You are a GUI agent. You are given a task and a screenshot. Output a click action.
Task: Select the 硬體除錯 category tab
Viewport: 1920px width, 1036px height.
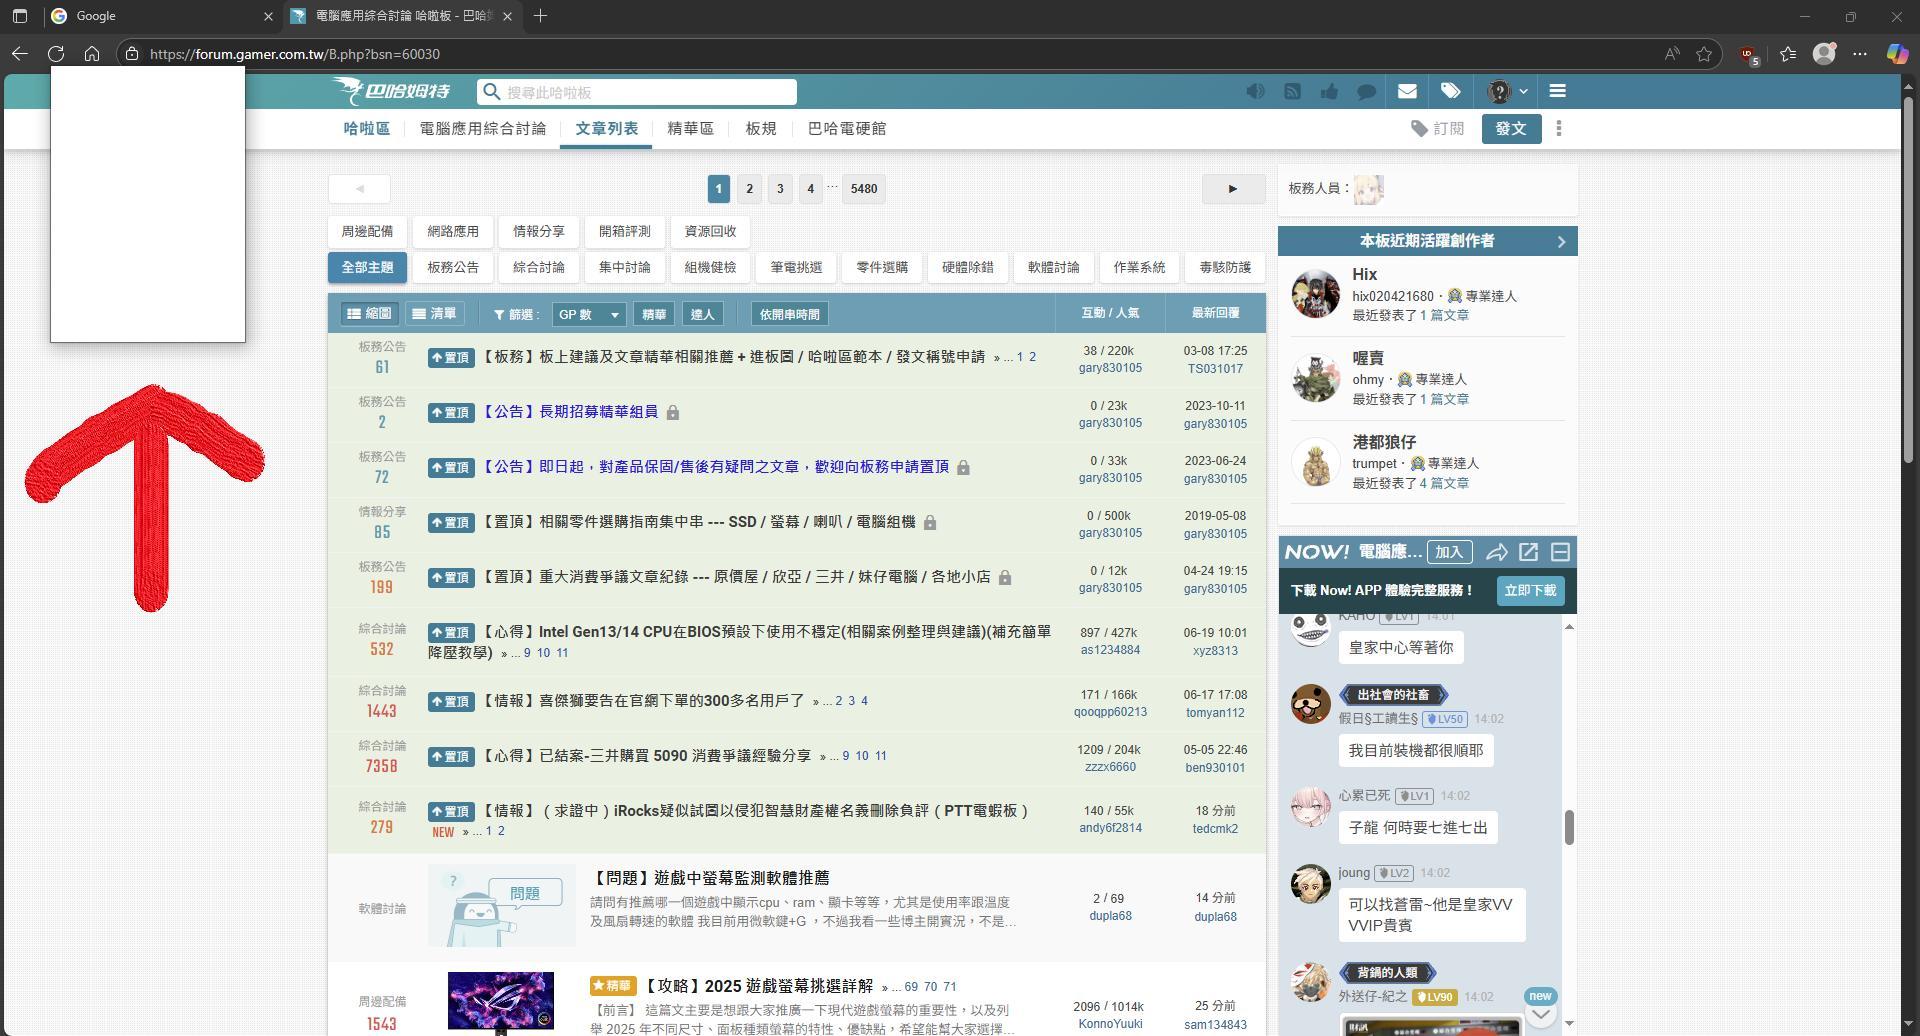click(x=967, y=267)
